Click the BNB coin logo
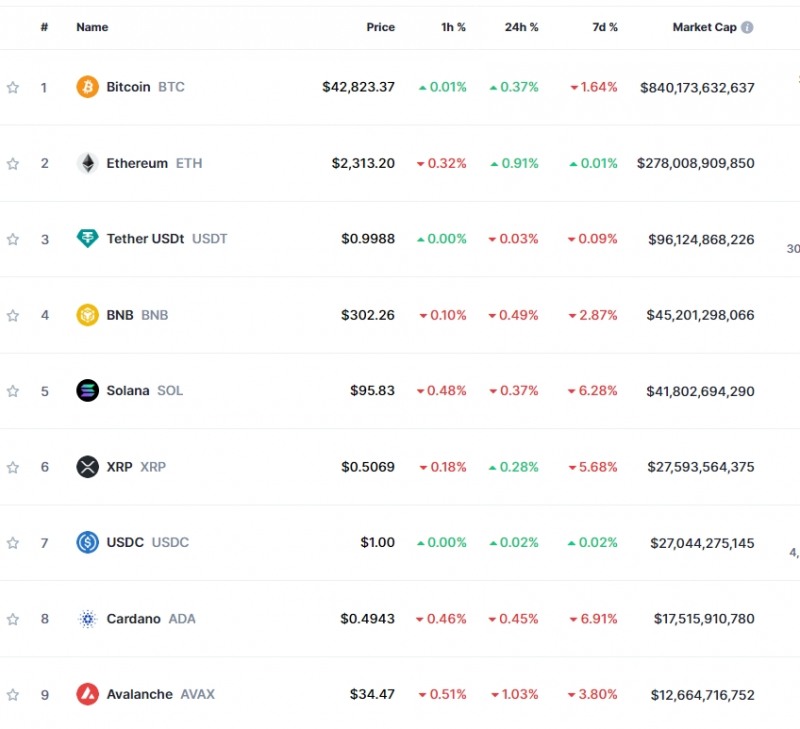 tap(88, 315)
